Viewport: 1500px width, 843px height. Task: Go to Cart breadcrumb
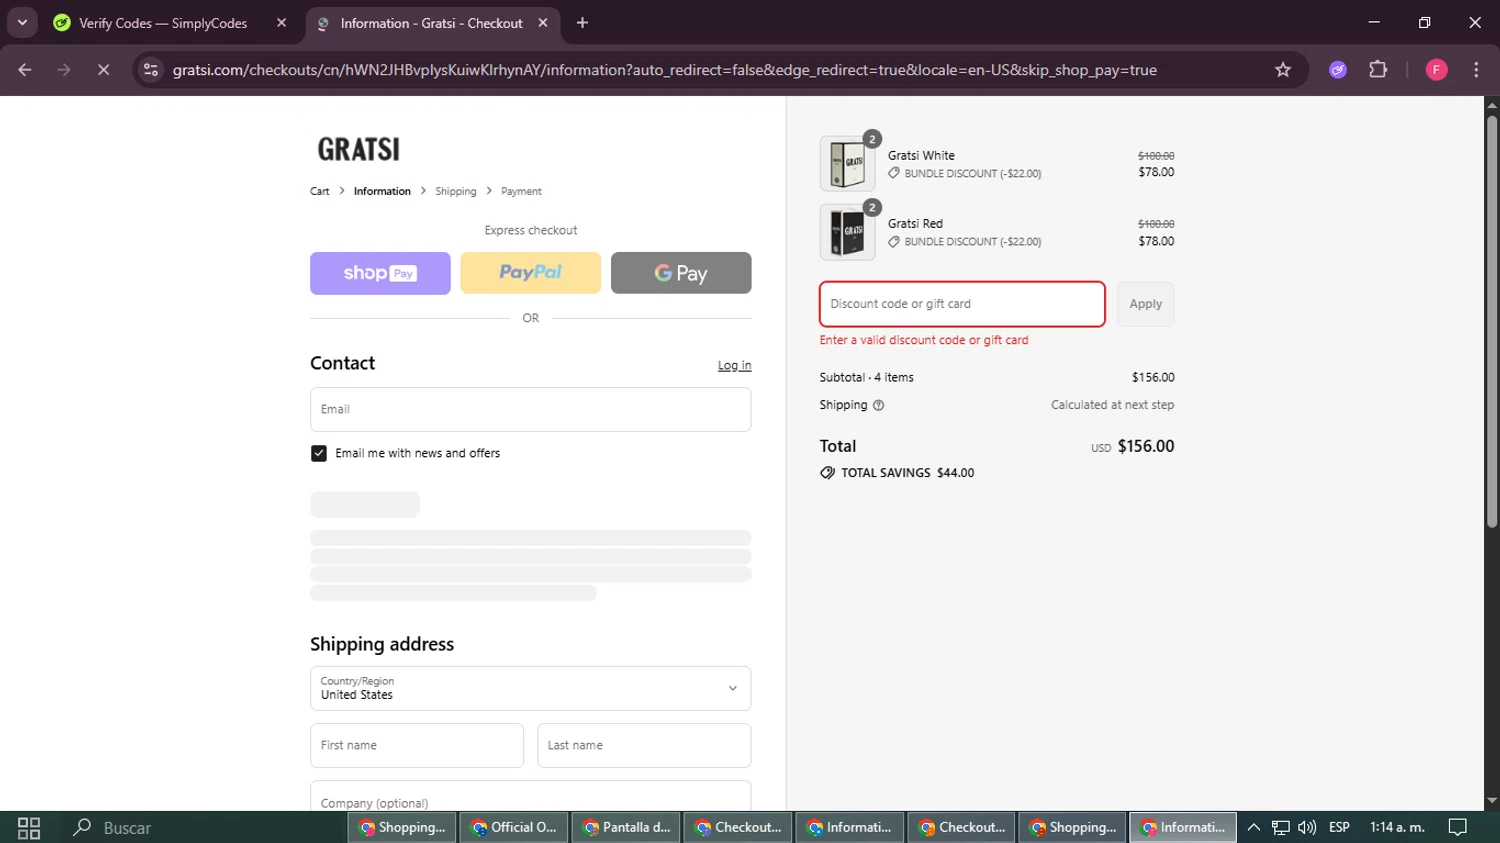click(319, 191)
